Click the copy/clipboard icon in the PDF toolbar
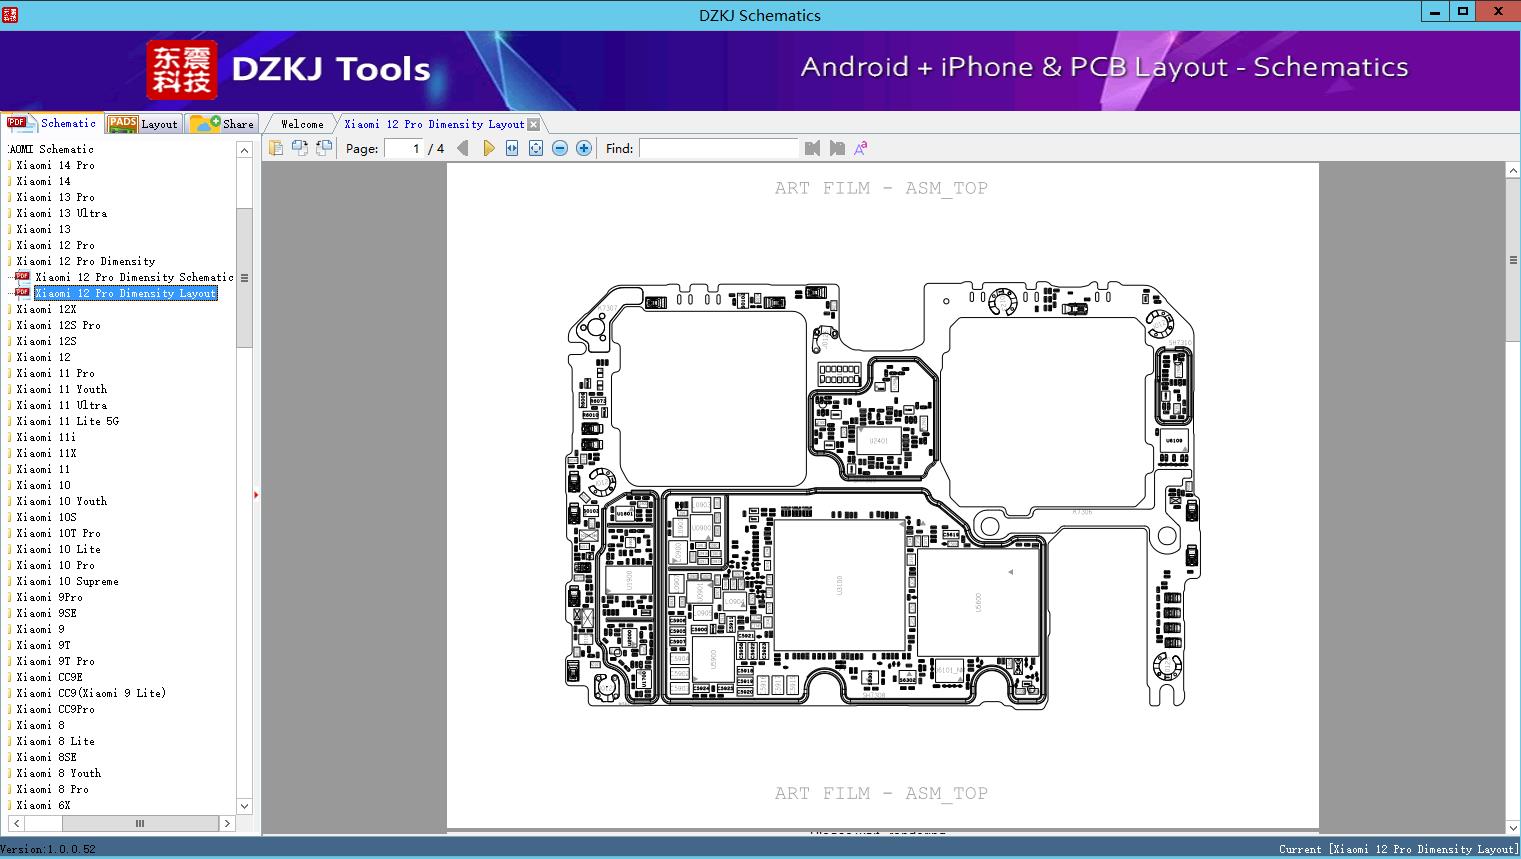Image resolution: width=1521 pixels, height=859 pixels. [x=275, y=148]
